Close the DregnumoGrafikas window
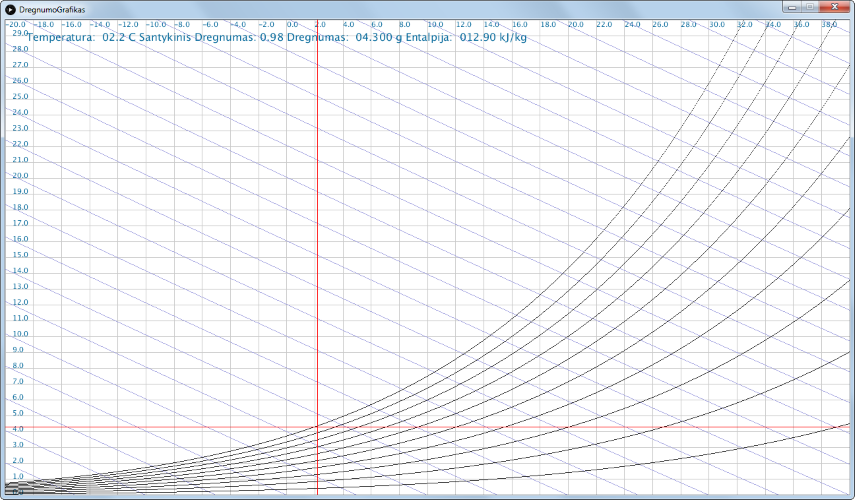The width and height of the screenshot is (855, 500). coord(834,7)
